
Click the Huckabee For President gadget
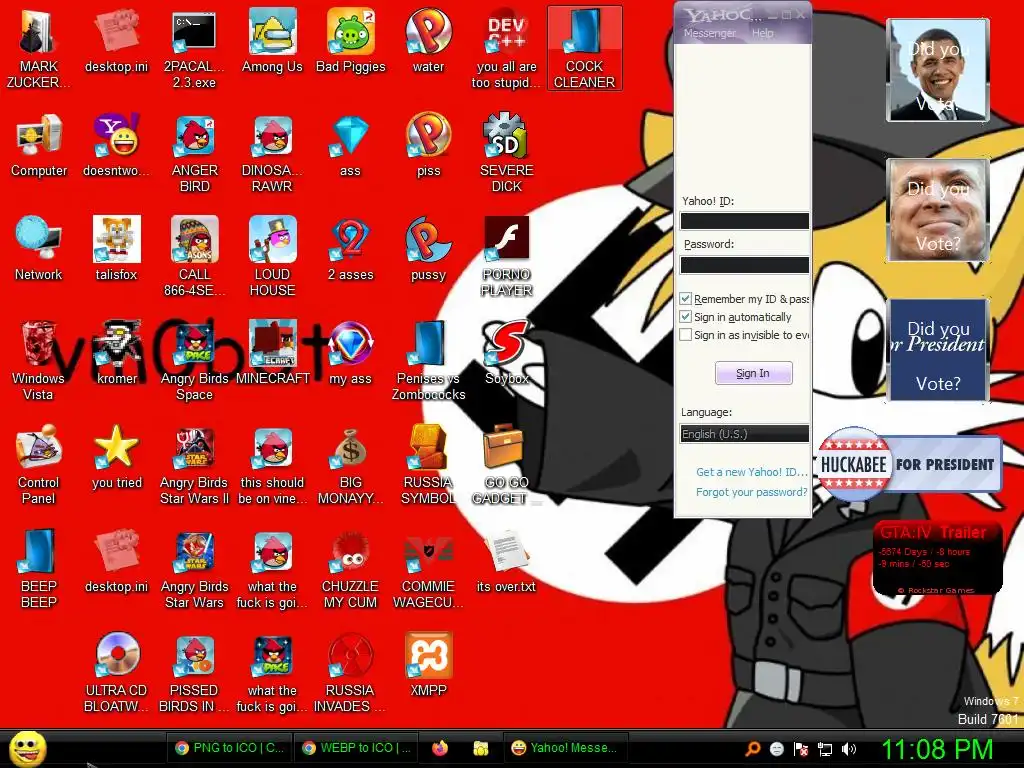point(910,464)
